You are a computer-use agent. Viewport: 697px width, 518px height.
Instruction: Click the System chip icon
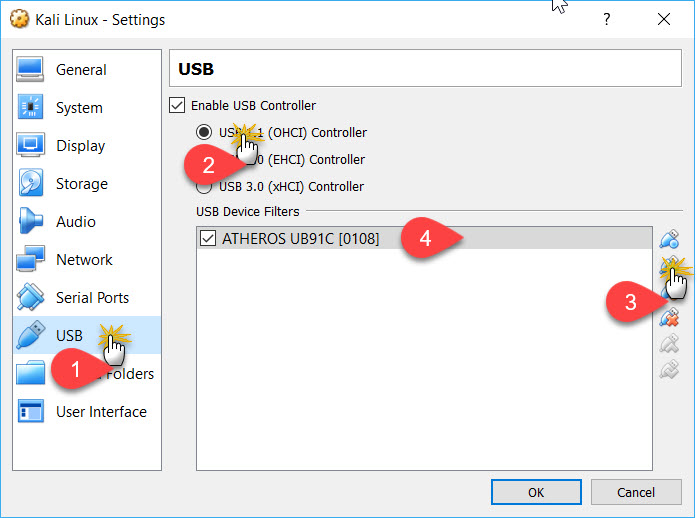(30, 108)
